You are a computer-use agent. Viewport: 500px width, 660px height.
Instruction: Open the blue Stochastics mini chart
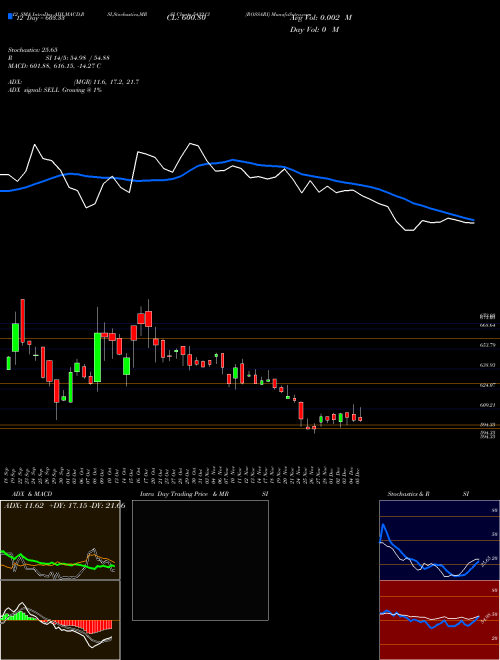point(439,540)
